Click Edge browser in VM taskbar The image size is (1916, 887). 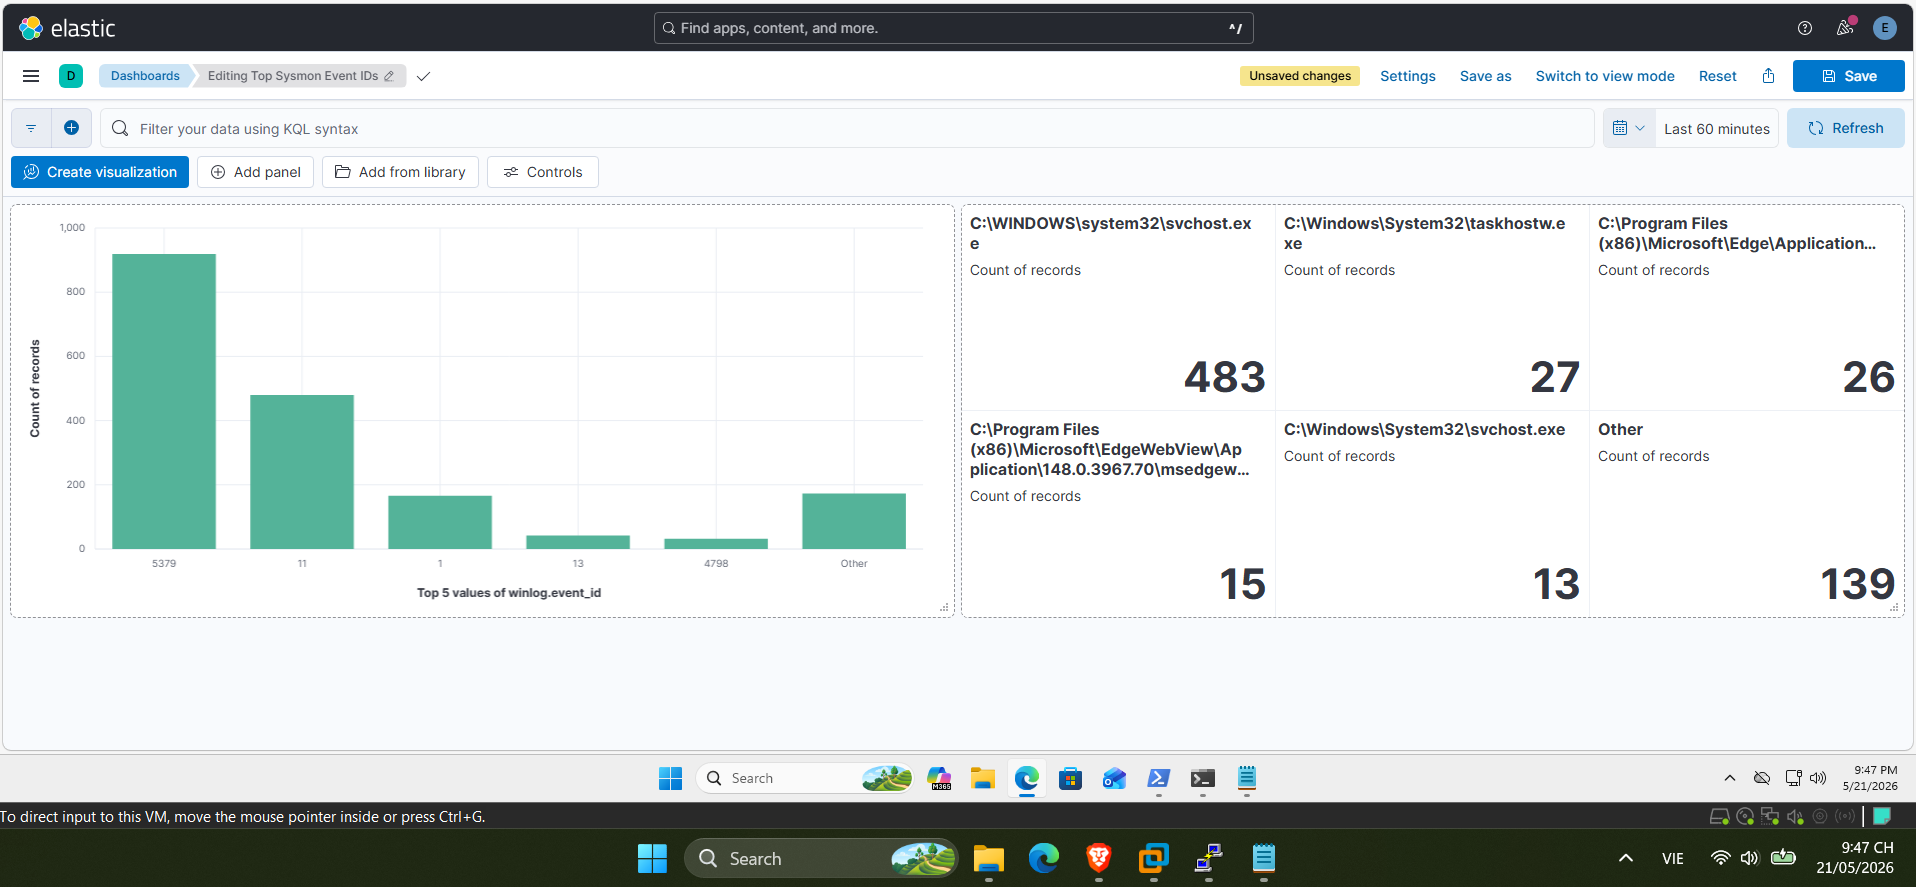point(1027,778)
